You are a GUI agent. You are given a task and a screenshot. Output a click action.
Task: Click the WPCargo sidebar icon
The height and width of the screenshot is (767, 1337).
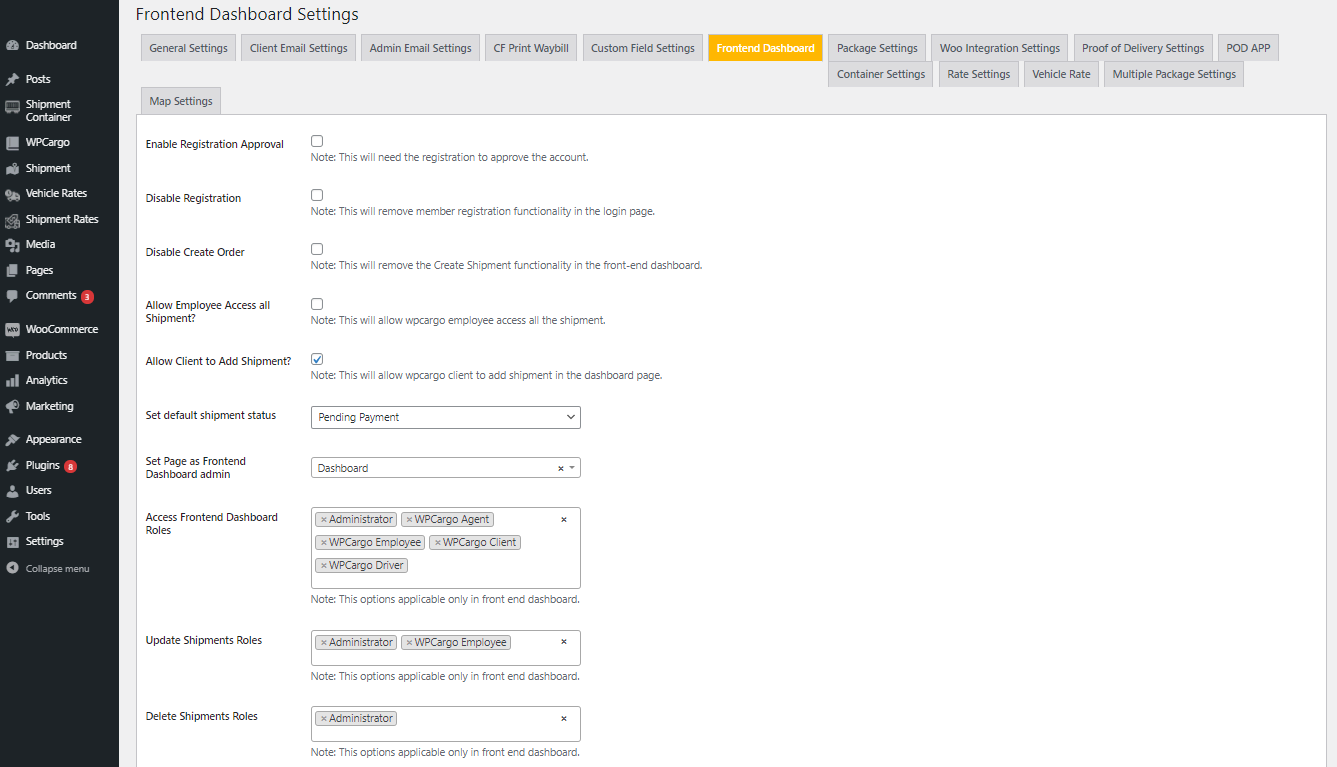click(x=12, y=143)
